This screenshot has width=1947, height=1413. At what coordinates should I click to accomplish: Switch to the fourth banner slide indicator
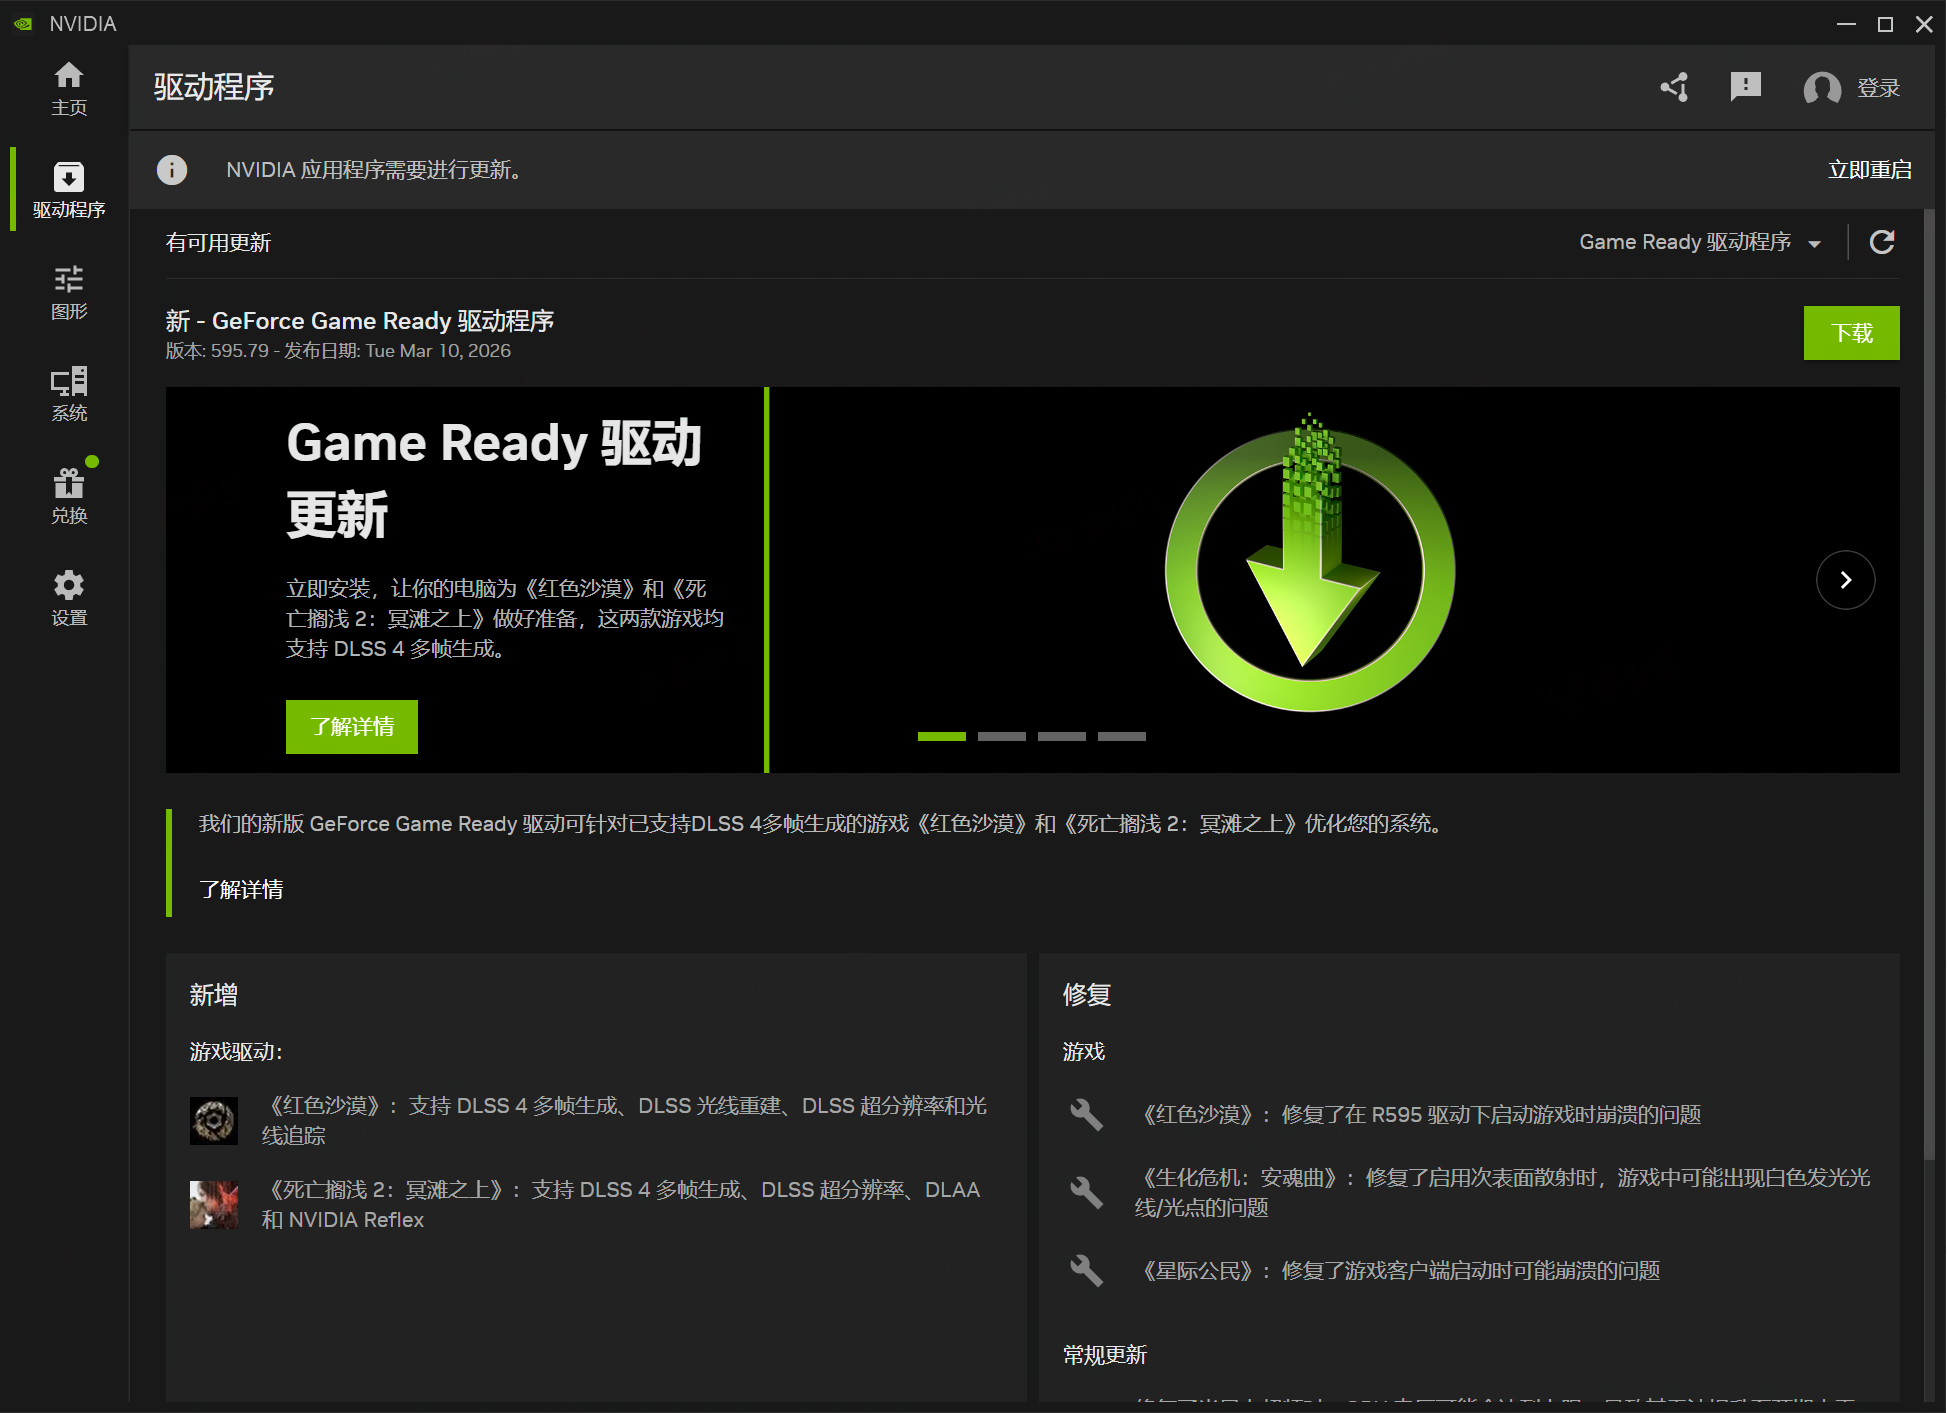pos(1121,736)
